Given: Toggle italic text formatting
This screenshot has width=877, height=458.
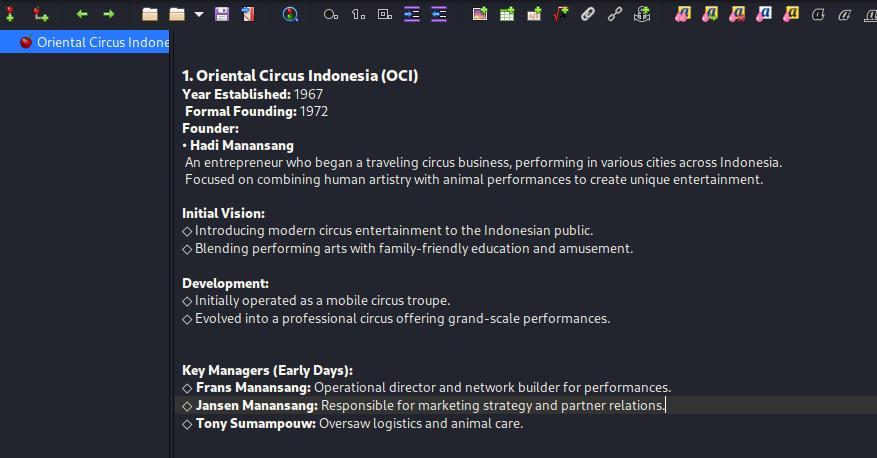Looking at the screenshot, I should 845,14.
